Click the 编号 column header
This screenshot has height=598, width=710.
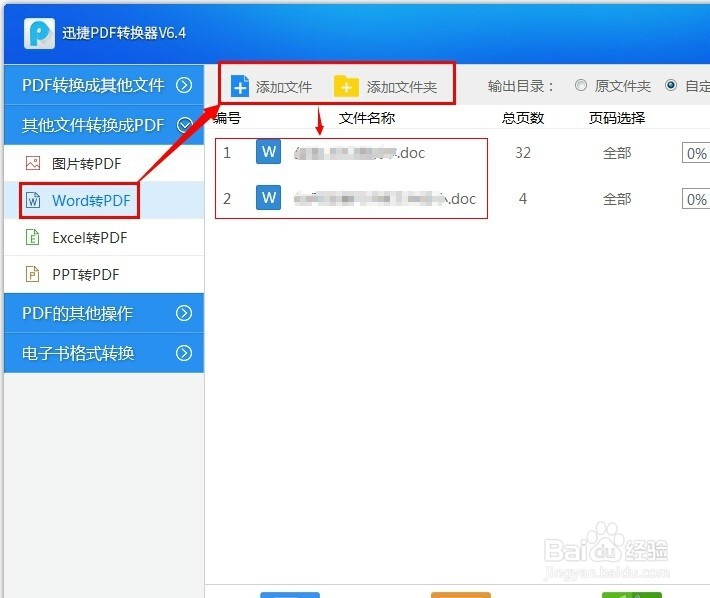[x=227, y=118]
